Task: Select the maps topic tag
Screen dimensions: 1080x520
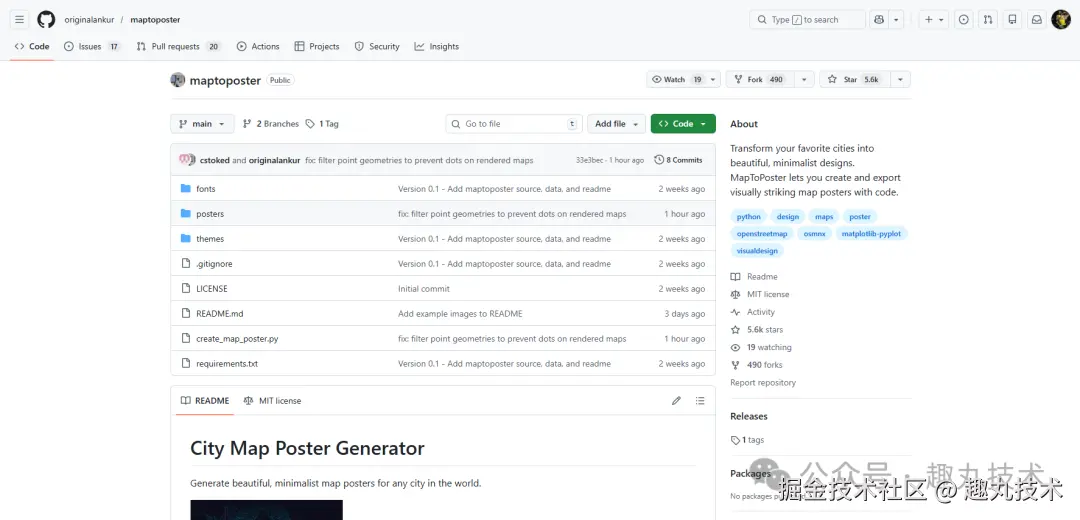Action: coord(824,216)
